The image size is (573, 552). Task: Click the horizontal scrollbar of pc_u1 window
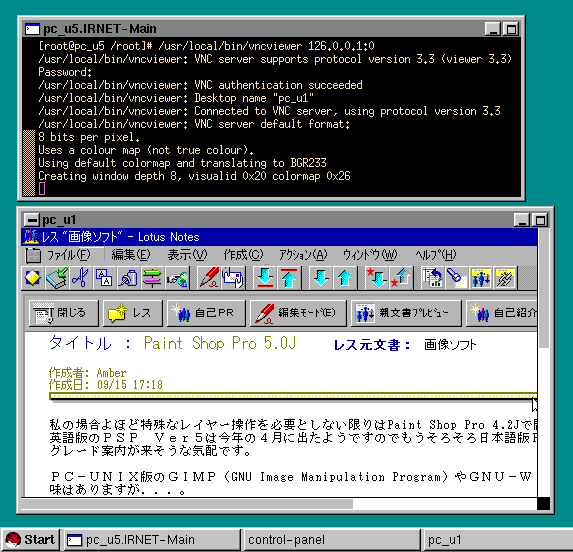(x=279, y=504)
